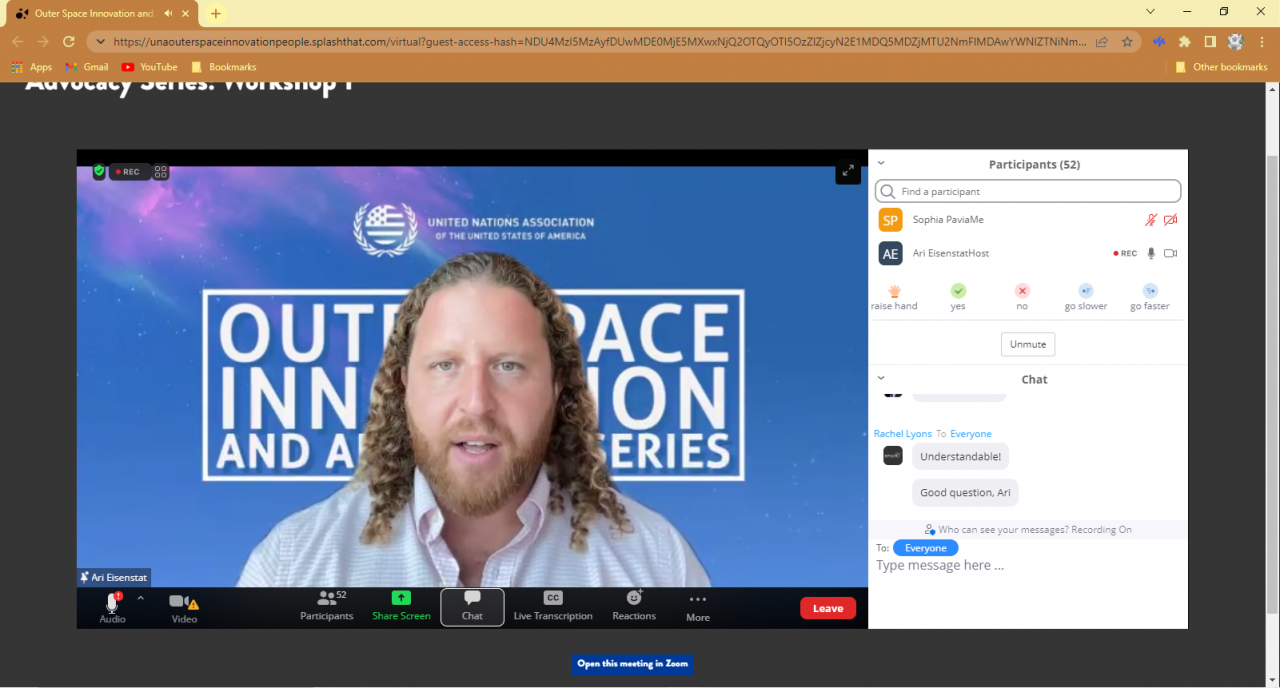Open a new tab with the plus button
This screenshot has width=1280, height=688.
coord(215,14)
